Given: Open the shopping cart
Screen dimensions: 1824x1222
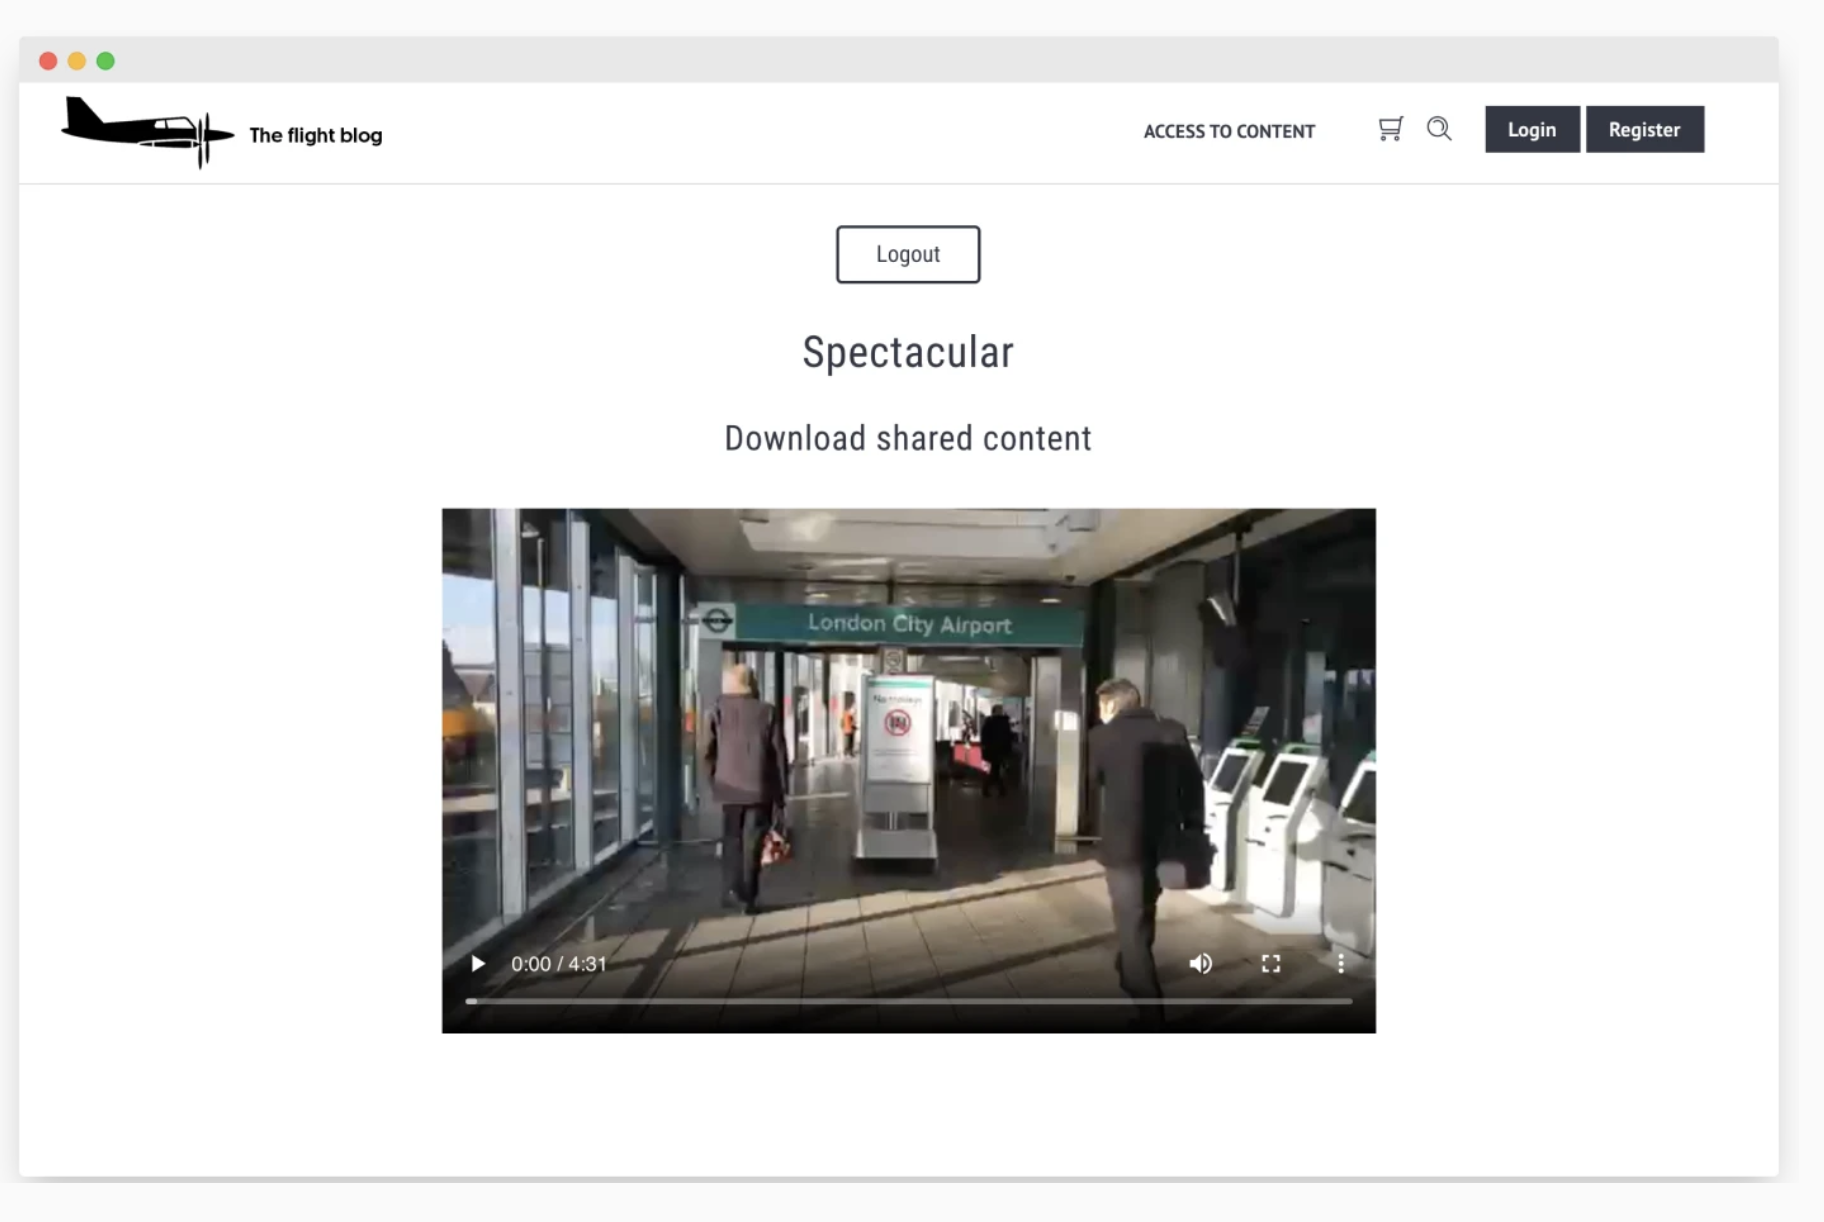Looking at the screenshot, I should [1390, 129].
